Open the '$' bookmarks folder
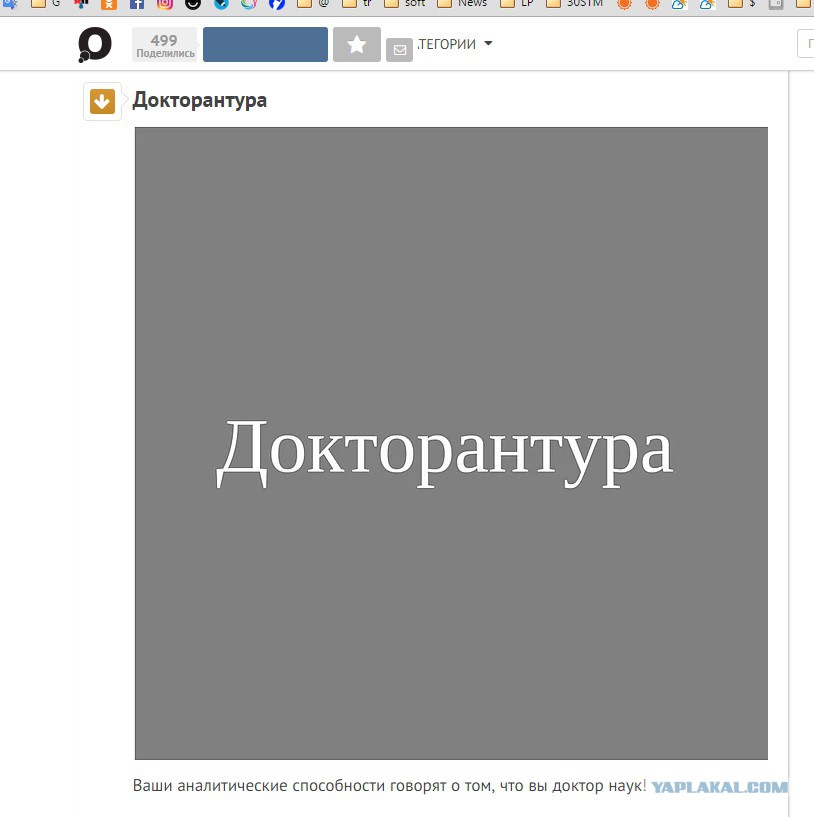Viewport: 814px width, 817px height. pyautogui.click(x=742, y=4)
